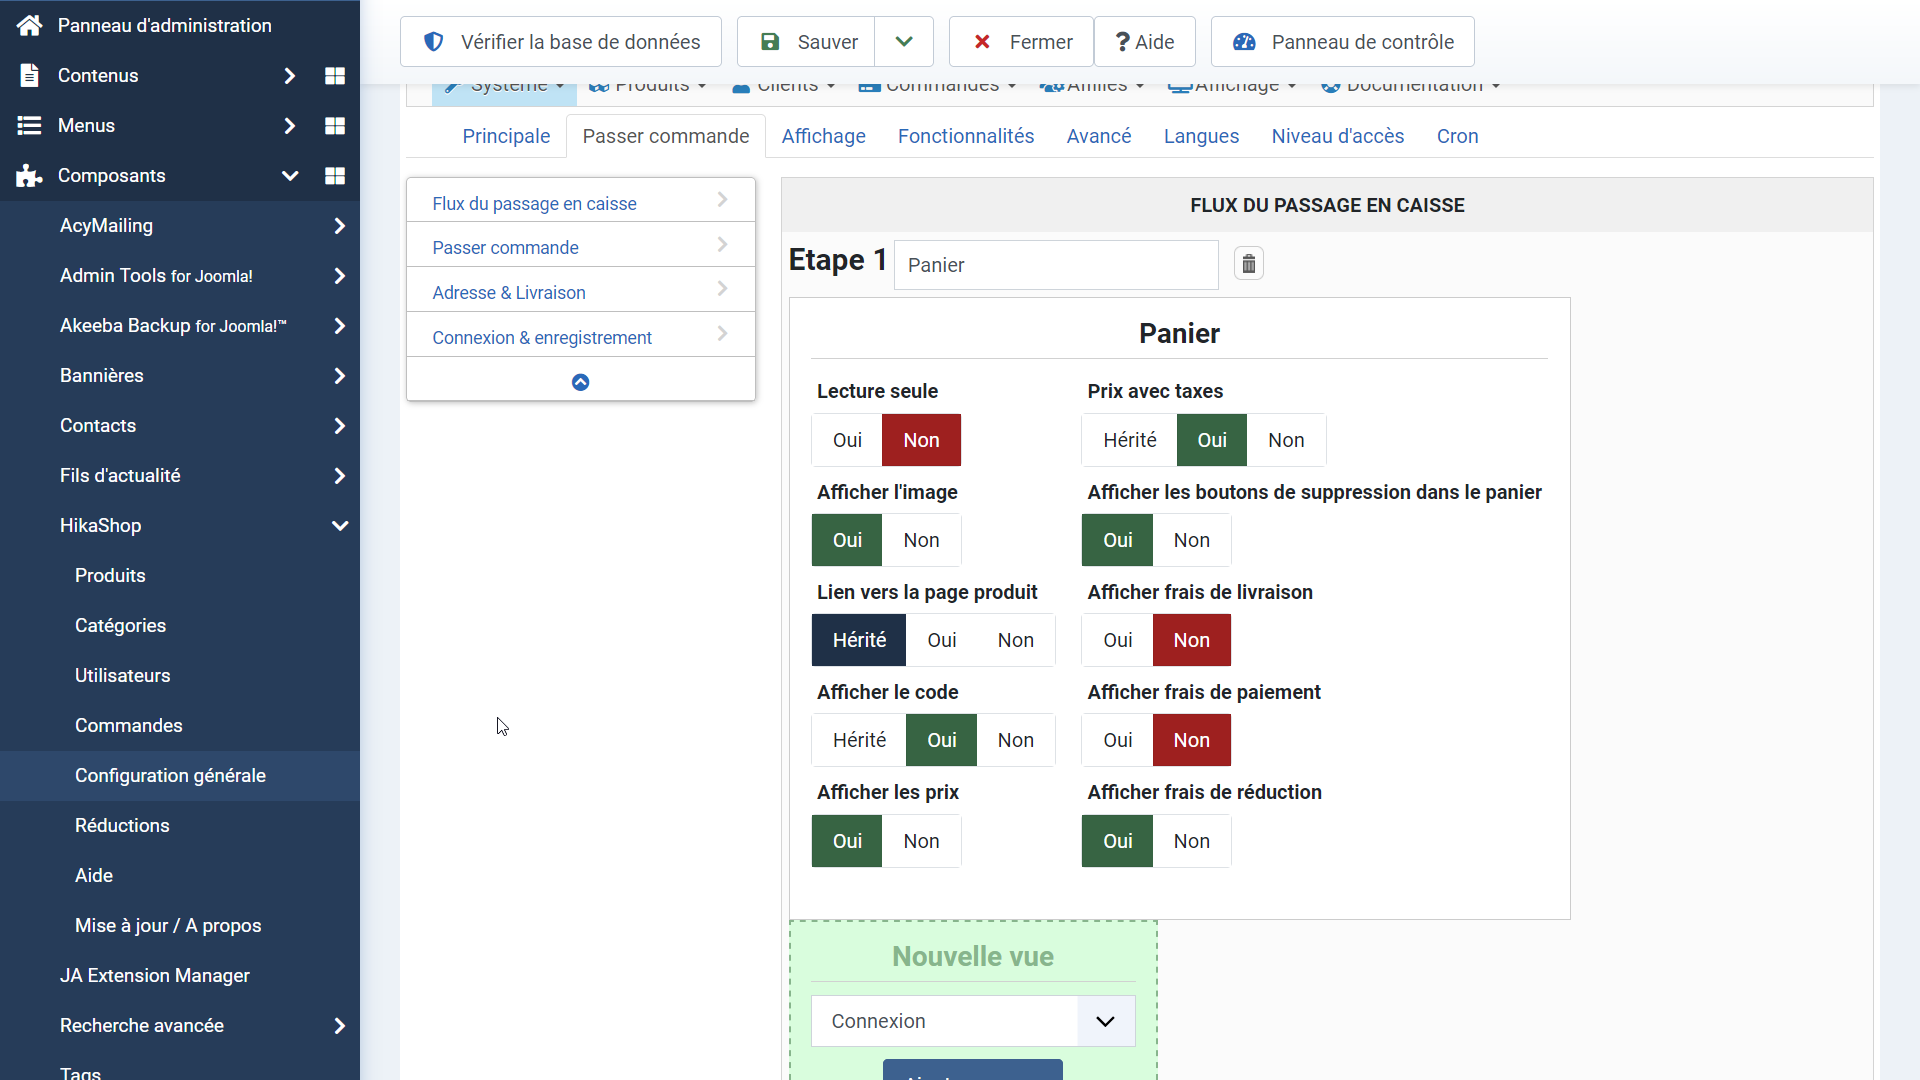
Task: Click the Composants dashboard grid icon
Action: click(x=335, y=176)
